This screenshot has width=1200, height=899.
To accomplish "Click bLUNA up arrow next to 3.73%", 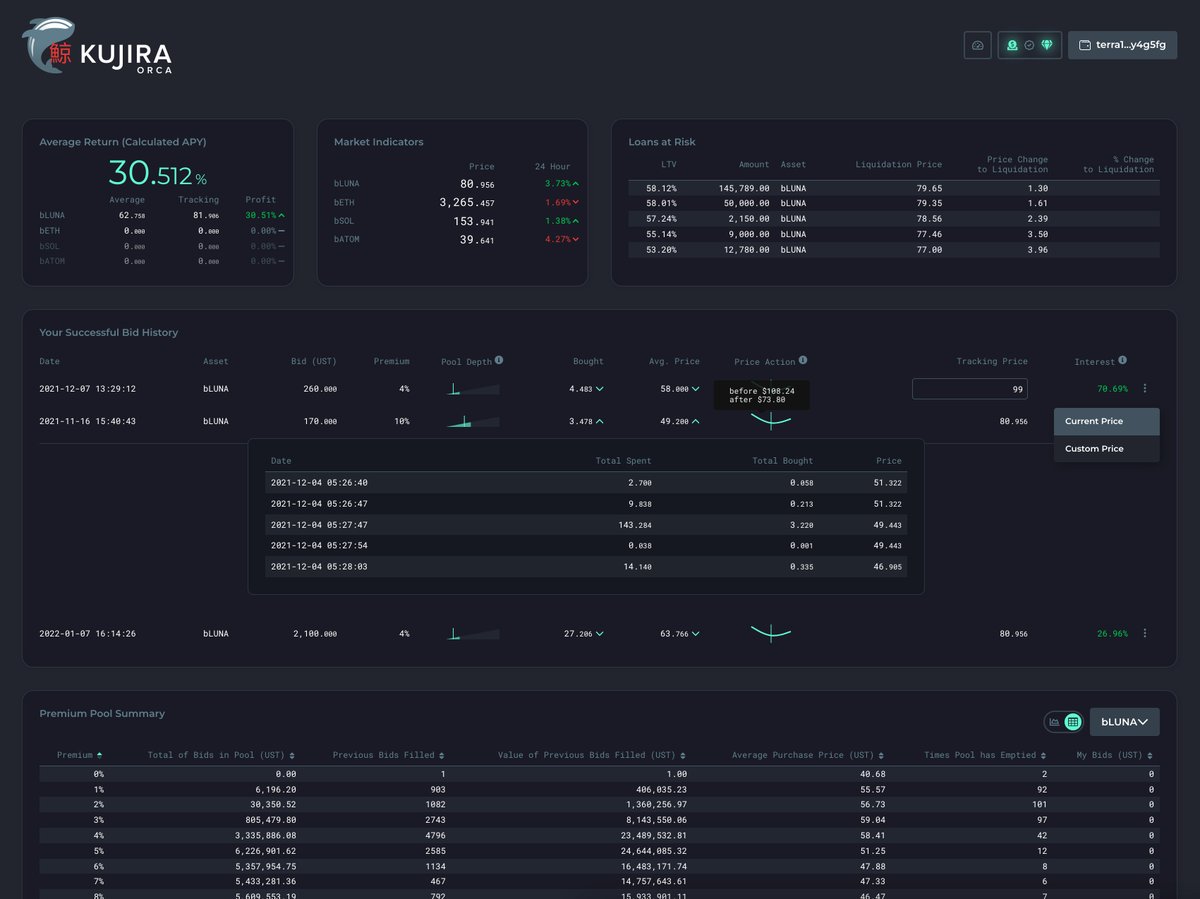I will click(x=576, y=184).
